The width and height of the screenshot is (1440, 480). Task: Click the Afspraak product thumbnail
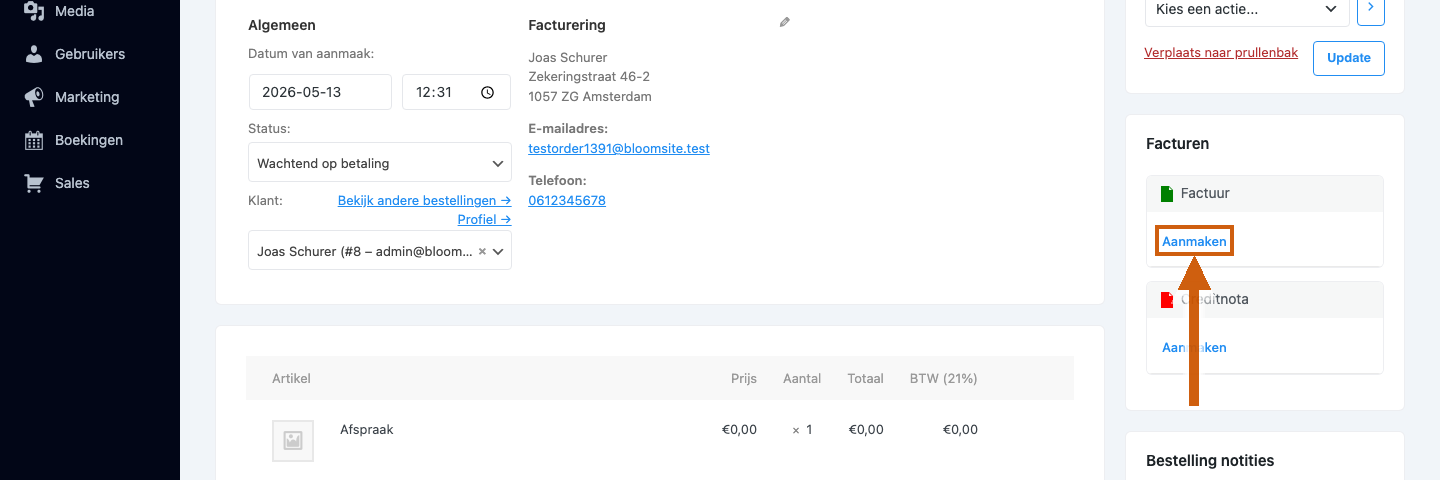293,441
